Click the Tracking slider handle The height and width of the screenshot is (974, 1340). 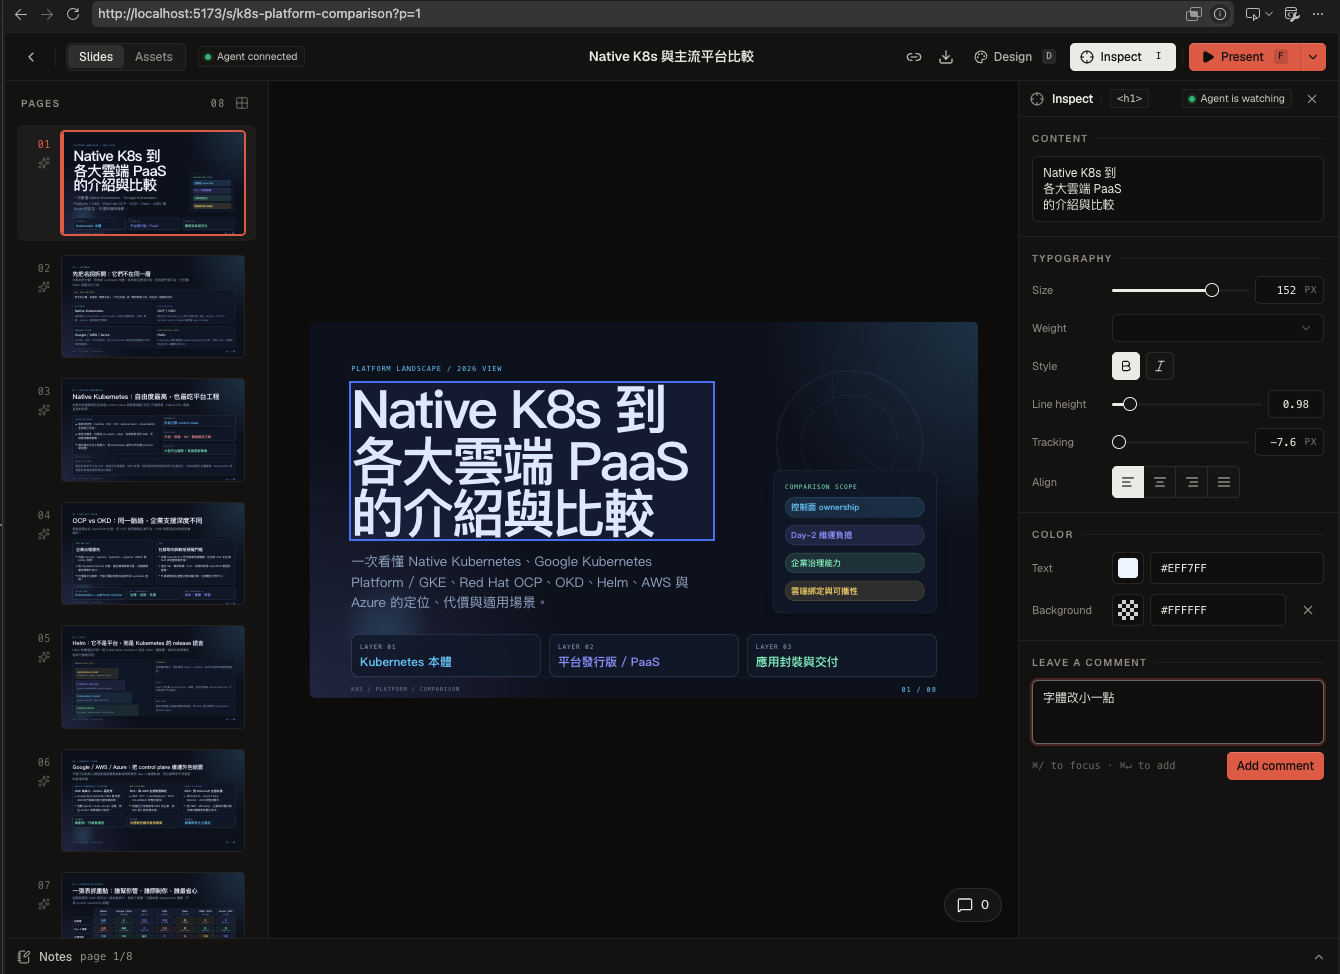point(1119,442)
